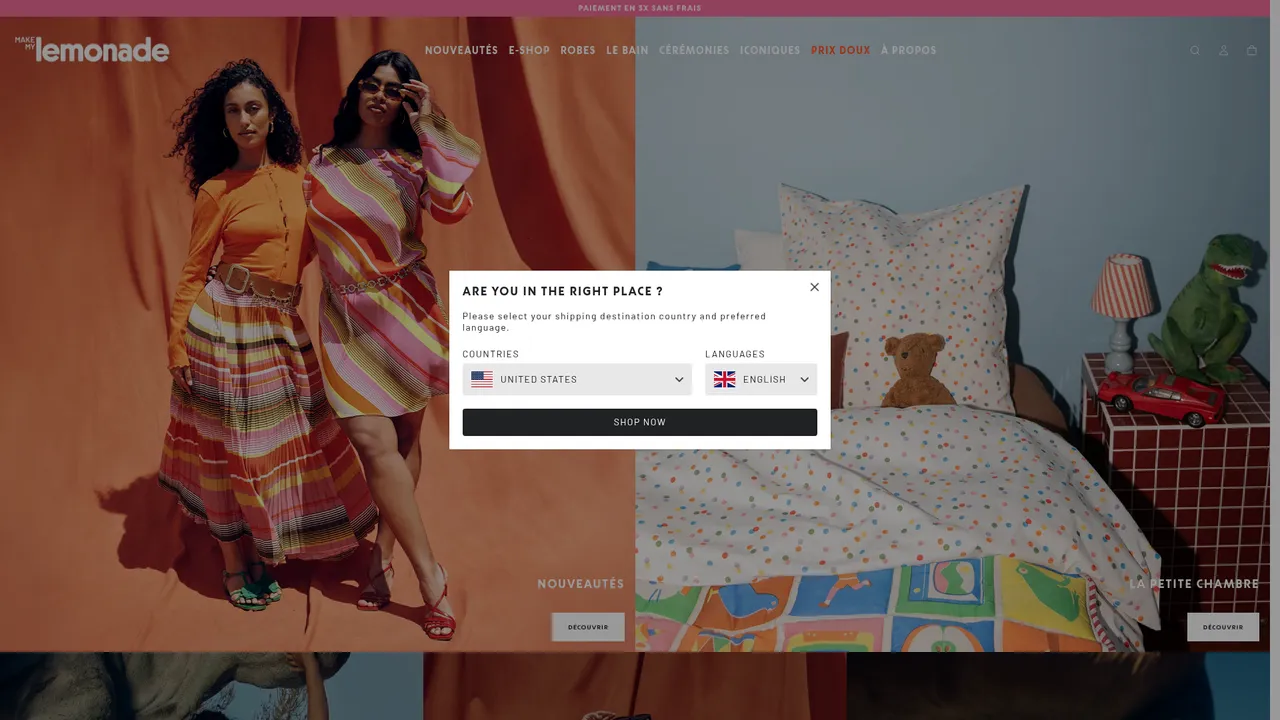The width and height of the screenshot is (1280, 720).
Task: Open the Robes menu item
Action: tap(578, 50)
